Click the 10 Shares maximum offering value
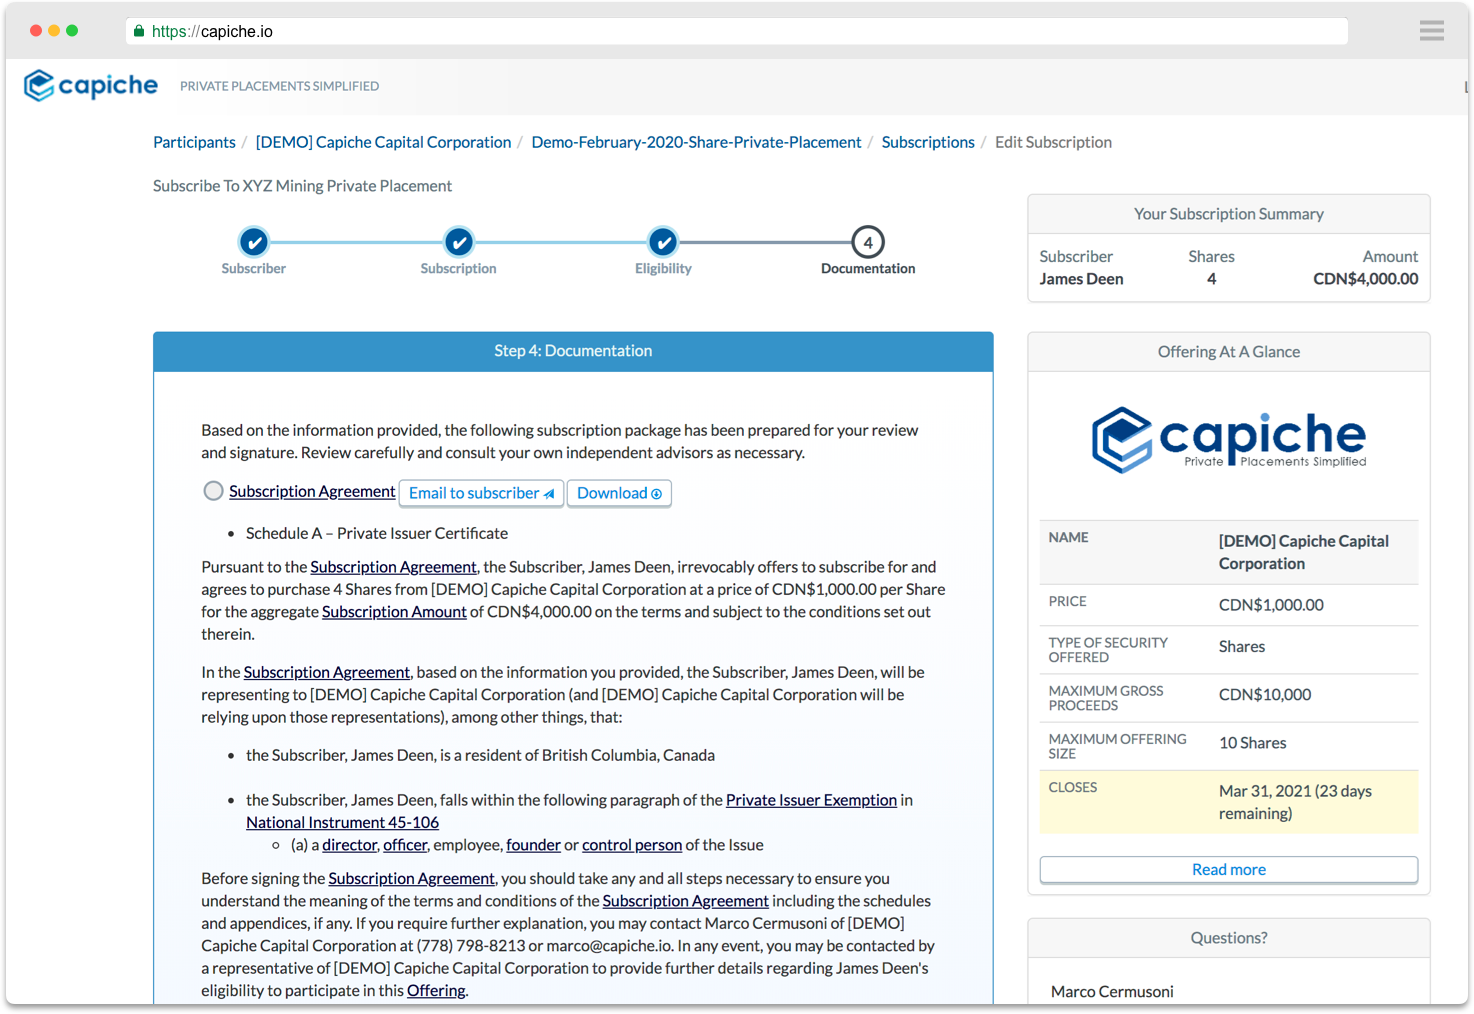Image resolution: width=1474 pixels, height=1014 pixels. [1252, 743]
